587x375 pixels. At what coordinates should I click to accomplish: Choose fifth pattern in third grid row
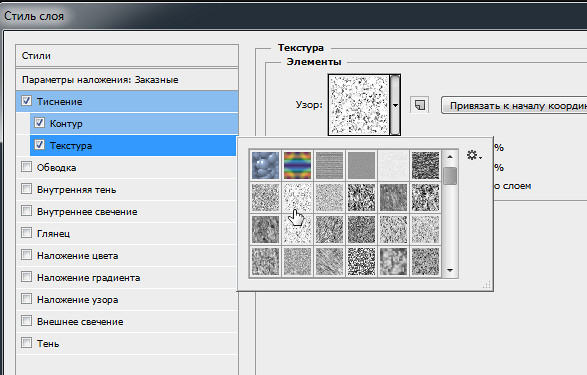tap(393, 229)
